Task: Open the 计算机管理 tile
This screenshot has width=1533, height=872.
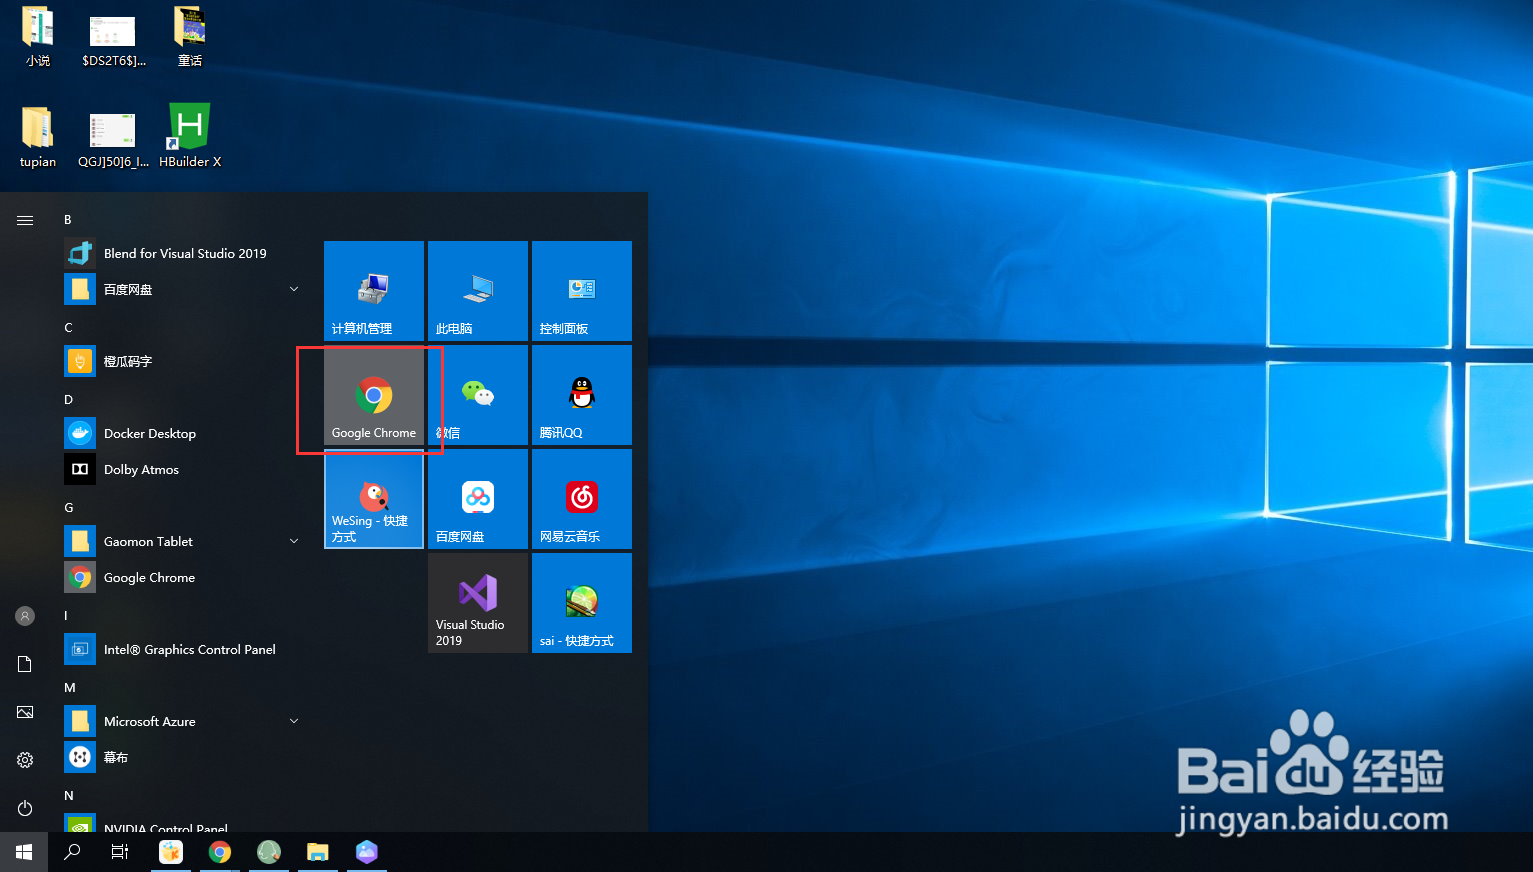Action: tap(374, 291)
